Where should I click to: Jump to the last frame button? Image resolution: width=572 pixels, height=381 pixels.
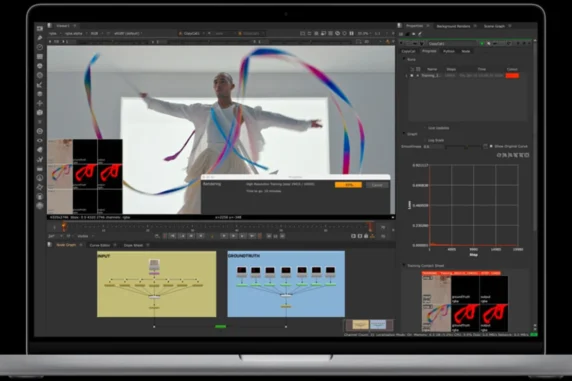[x=252, y=236]
